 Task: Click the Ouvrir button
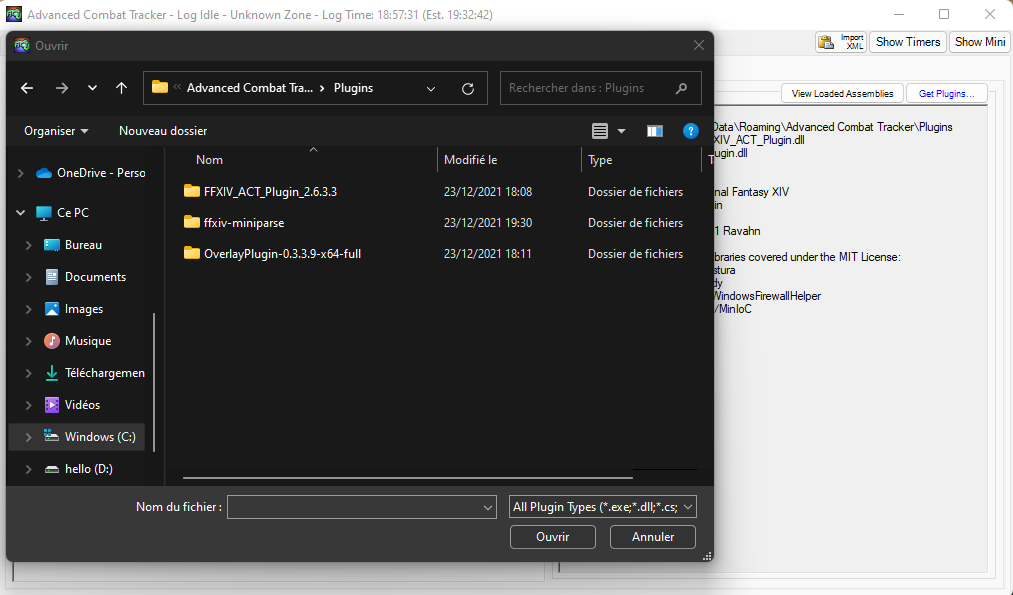coord(552,537)
